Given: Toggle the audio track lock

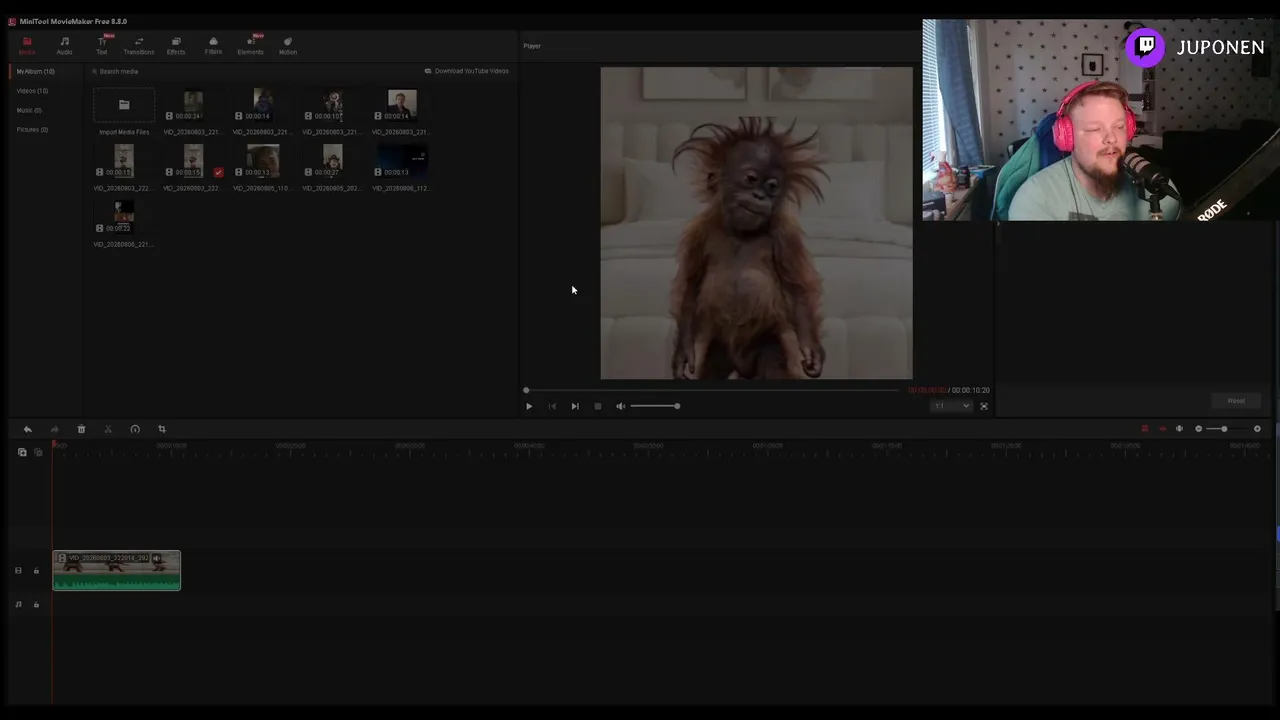Looking at the screenshot, I should pos(36,605).
